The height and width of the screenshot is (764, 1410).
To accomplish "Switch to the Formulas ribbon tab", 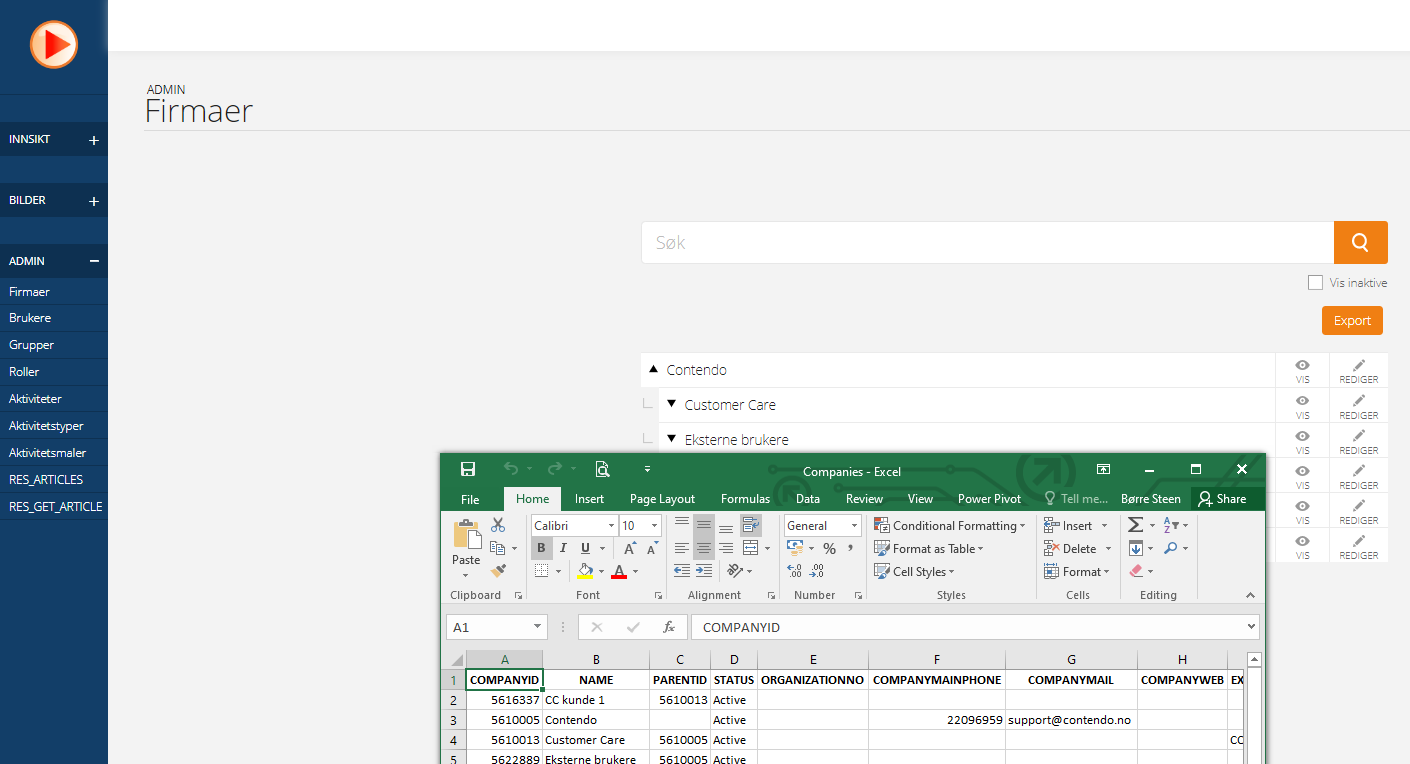I will click(x=745, y=499).
